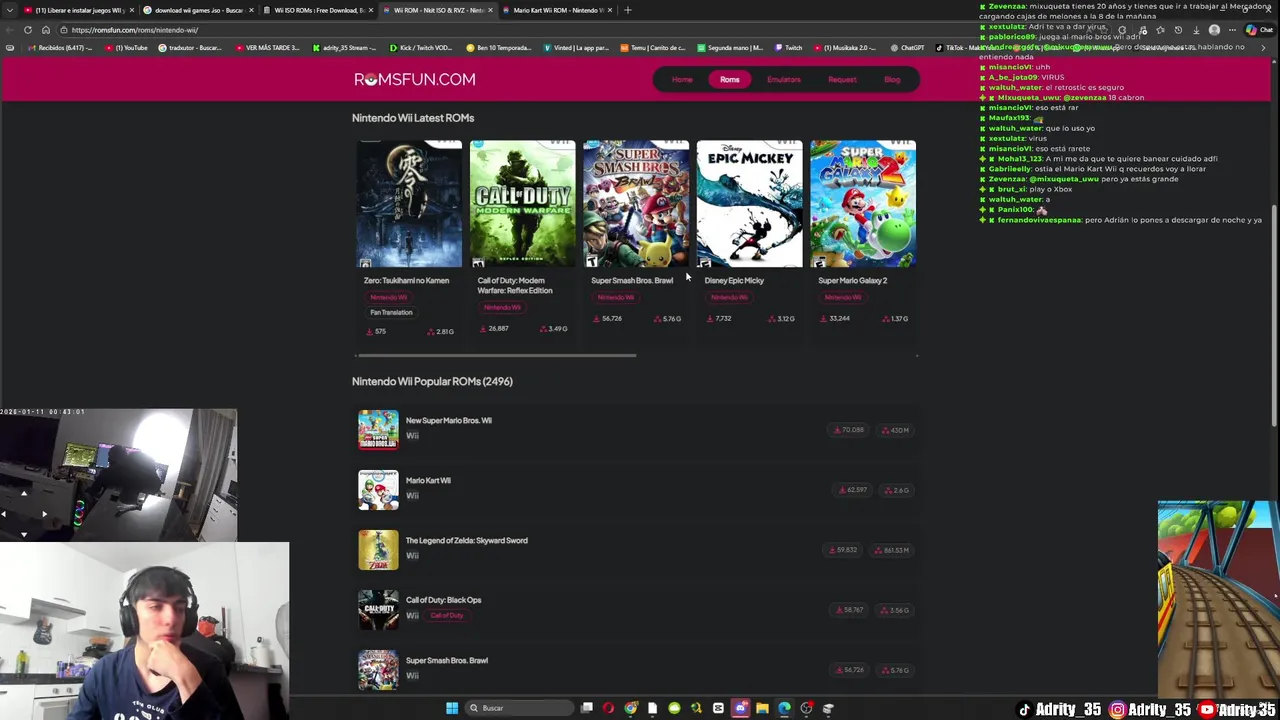Click the latest ROMs horizontal scrollbar
The width and height of the screenshot is (1280, 720).
coord(495,355)
